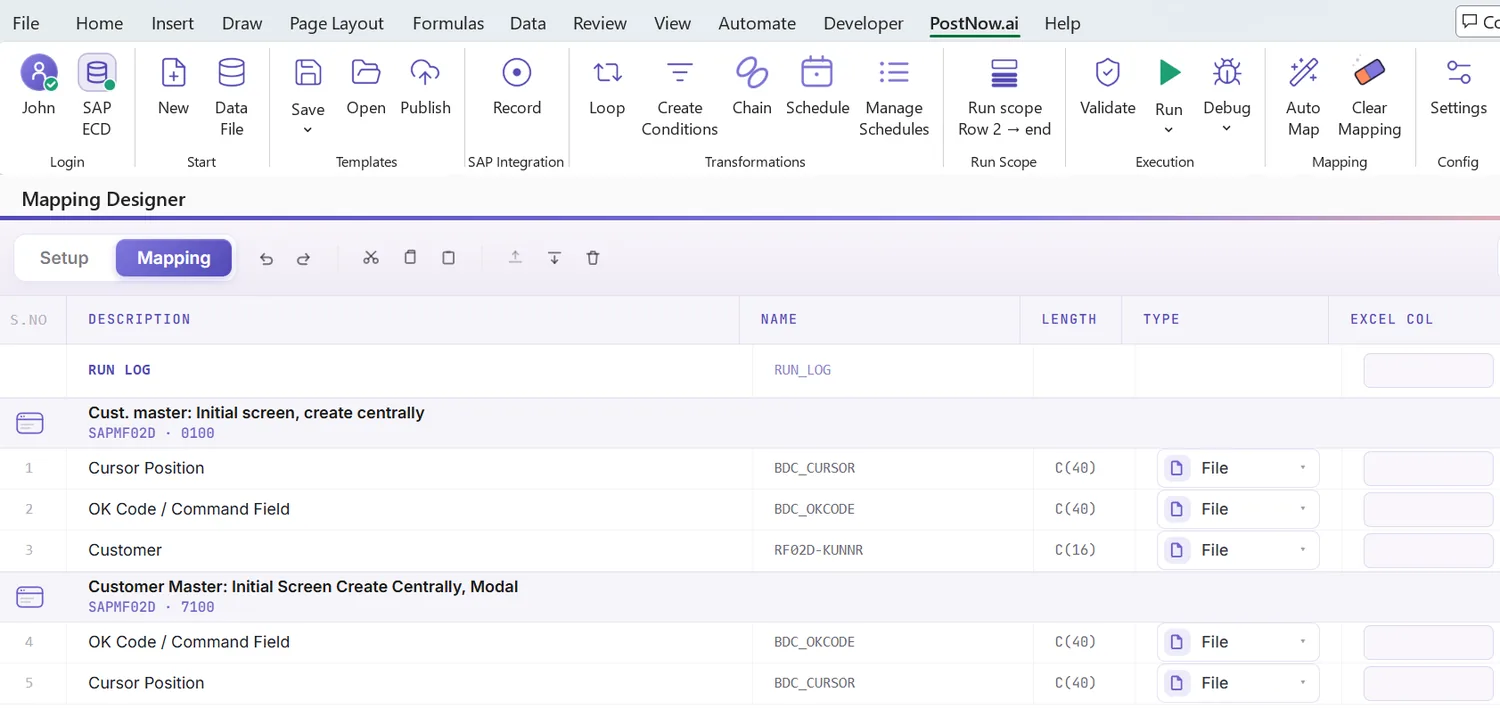Open Type dropdown for row 2 OK Code
Image resolution: width=1500 pixels, height=709 pixels.
[1238, 509]
